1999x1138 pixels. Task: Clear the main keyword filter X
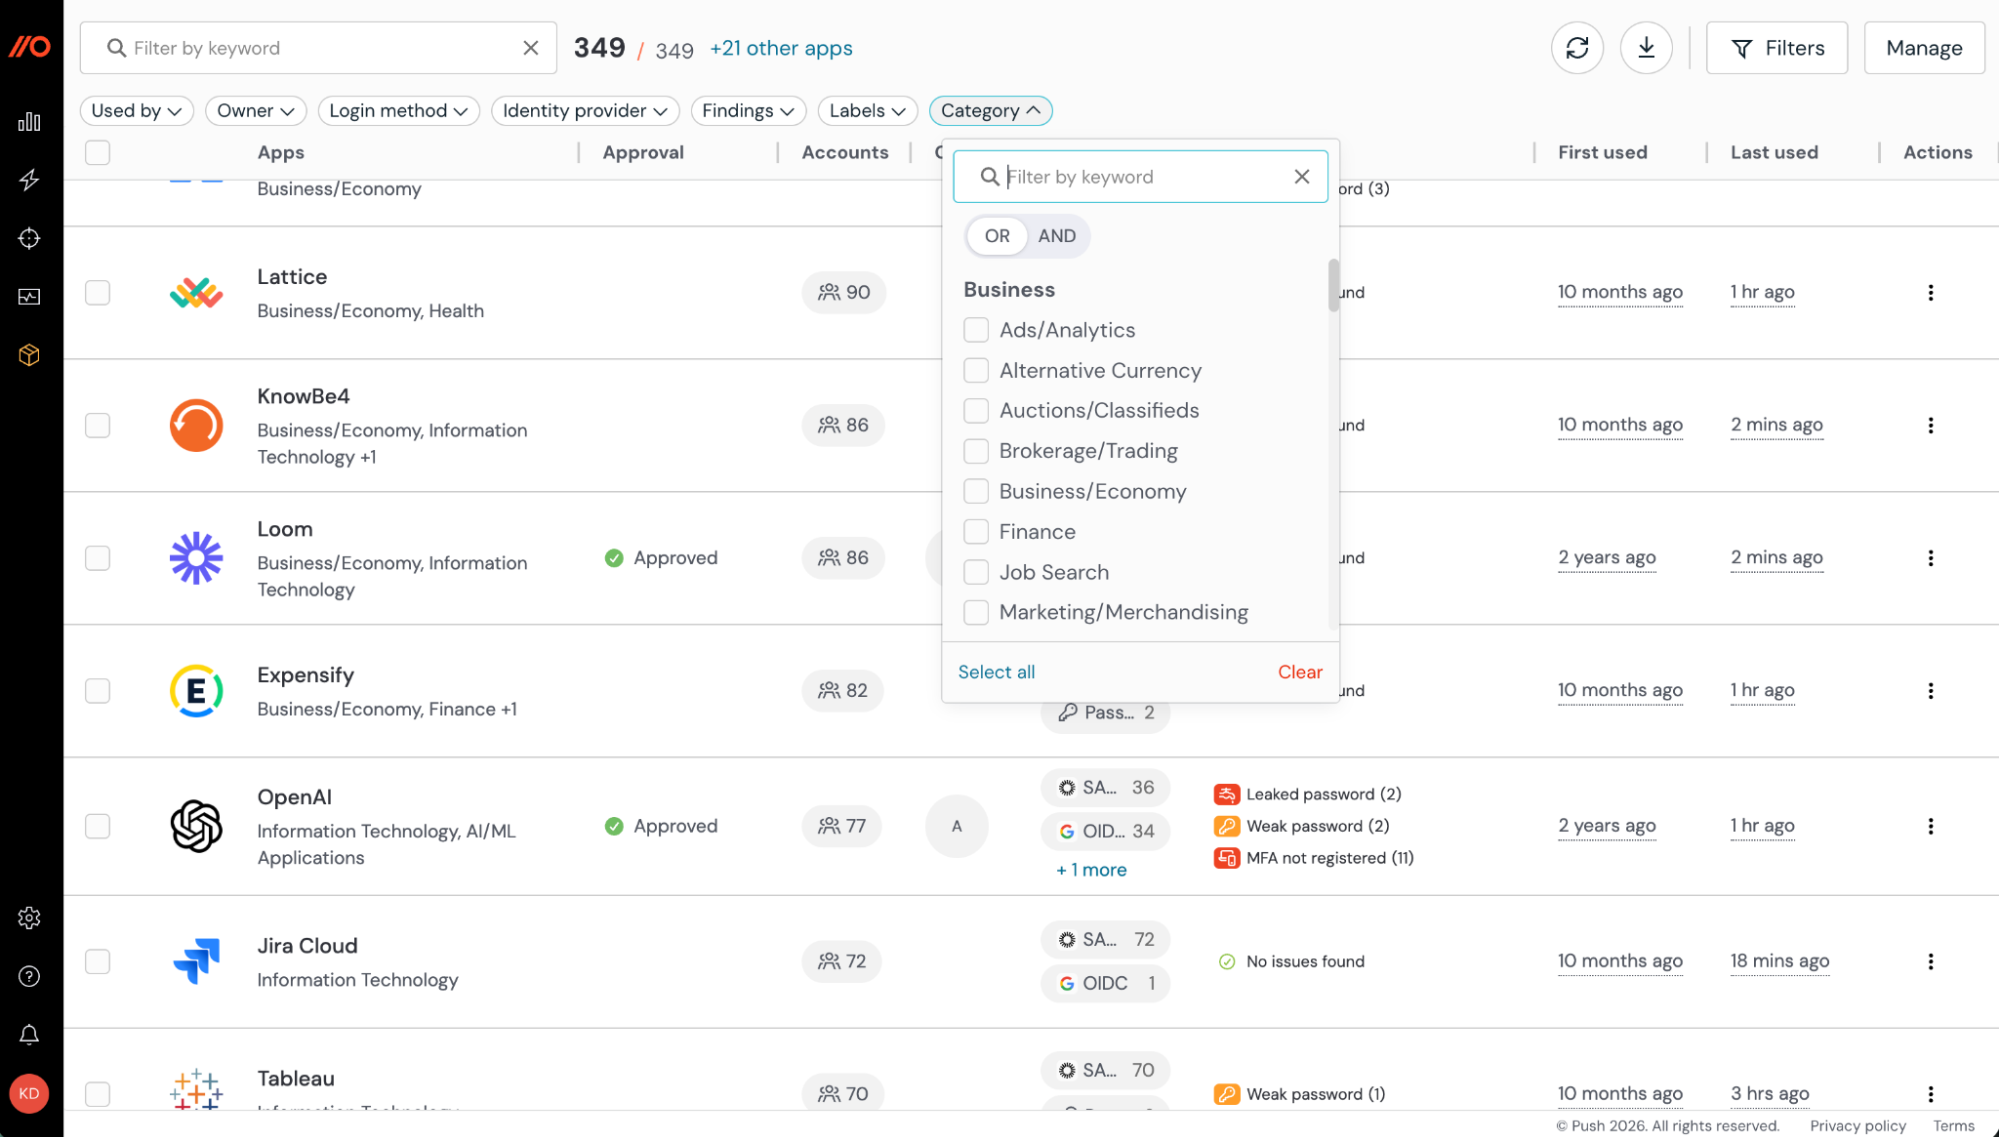(531, 48)
